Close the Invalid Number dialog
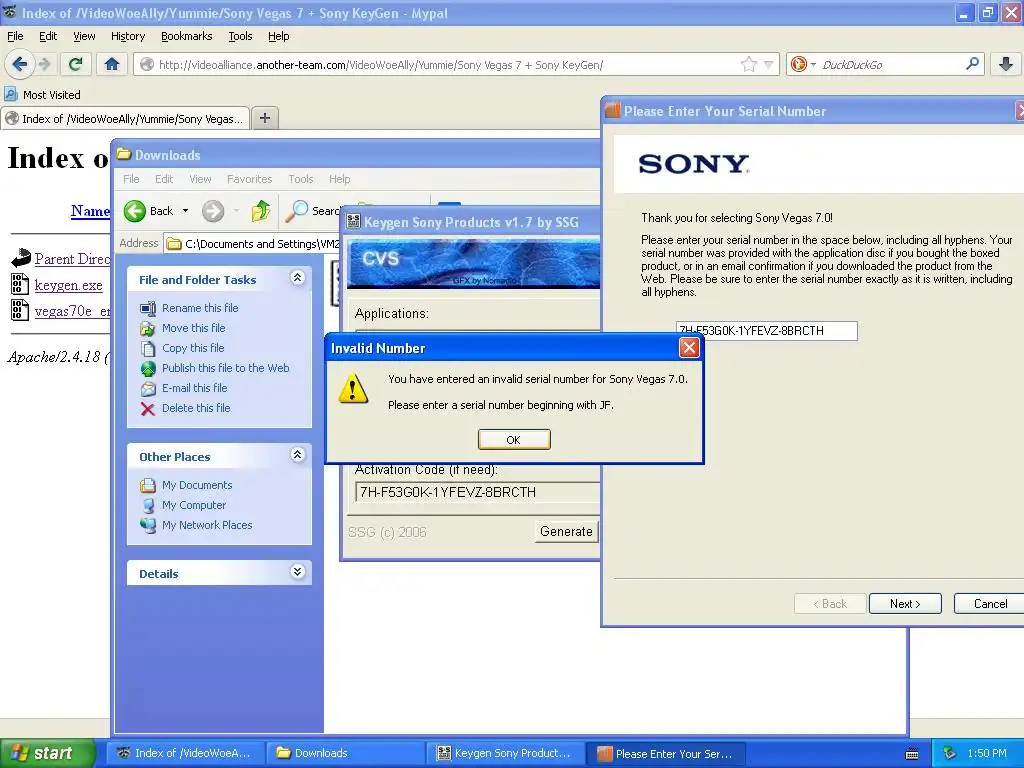This screenshot has width=1024, height=768. 689,347
